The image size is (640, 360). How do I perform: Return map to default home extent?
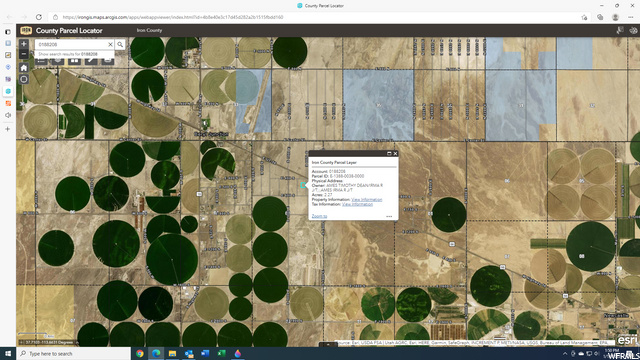(24, 68)
